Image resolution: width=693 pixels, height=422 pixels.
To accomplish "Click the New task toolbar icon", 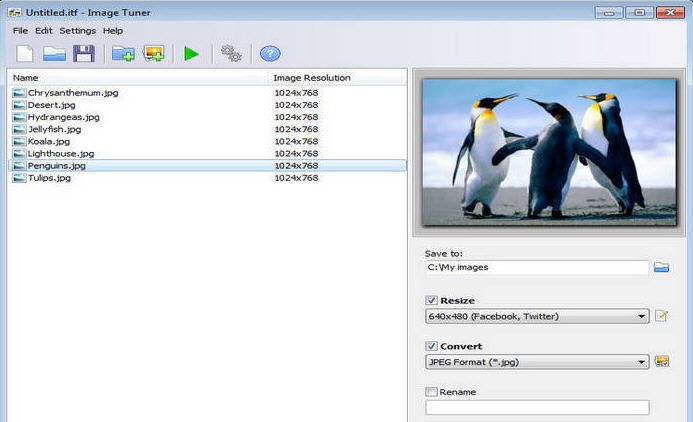I will [25, 54].
